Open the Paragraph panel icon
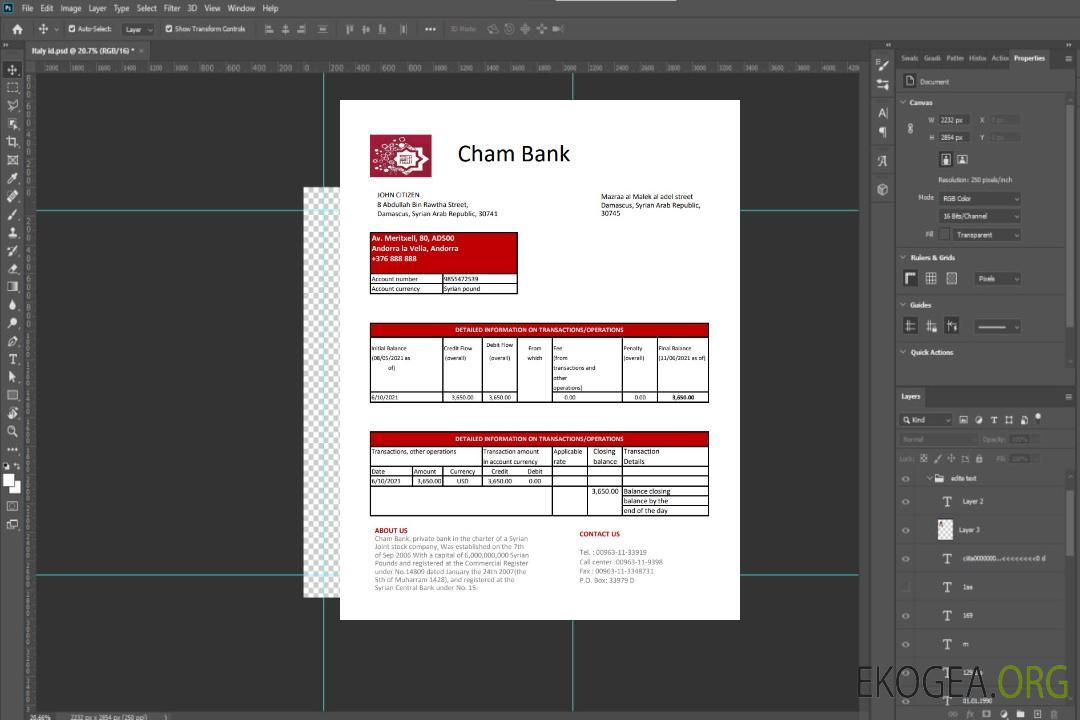 click(x=883, y=132)
